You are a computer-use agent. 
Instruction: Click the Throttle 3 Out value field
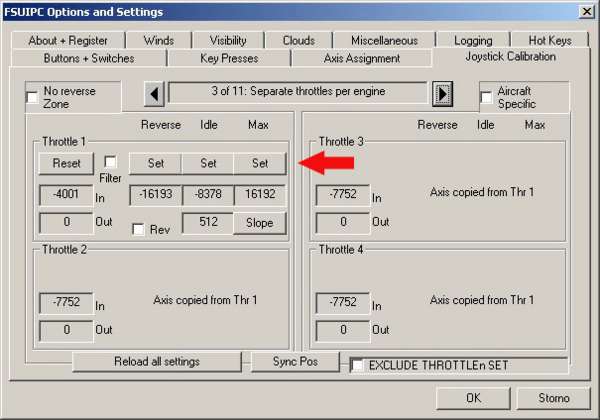click(x=343, y=222)
